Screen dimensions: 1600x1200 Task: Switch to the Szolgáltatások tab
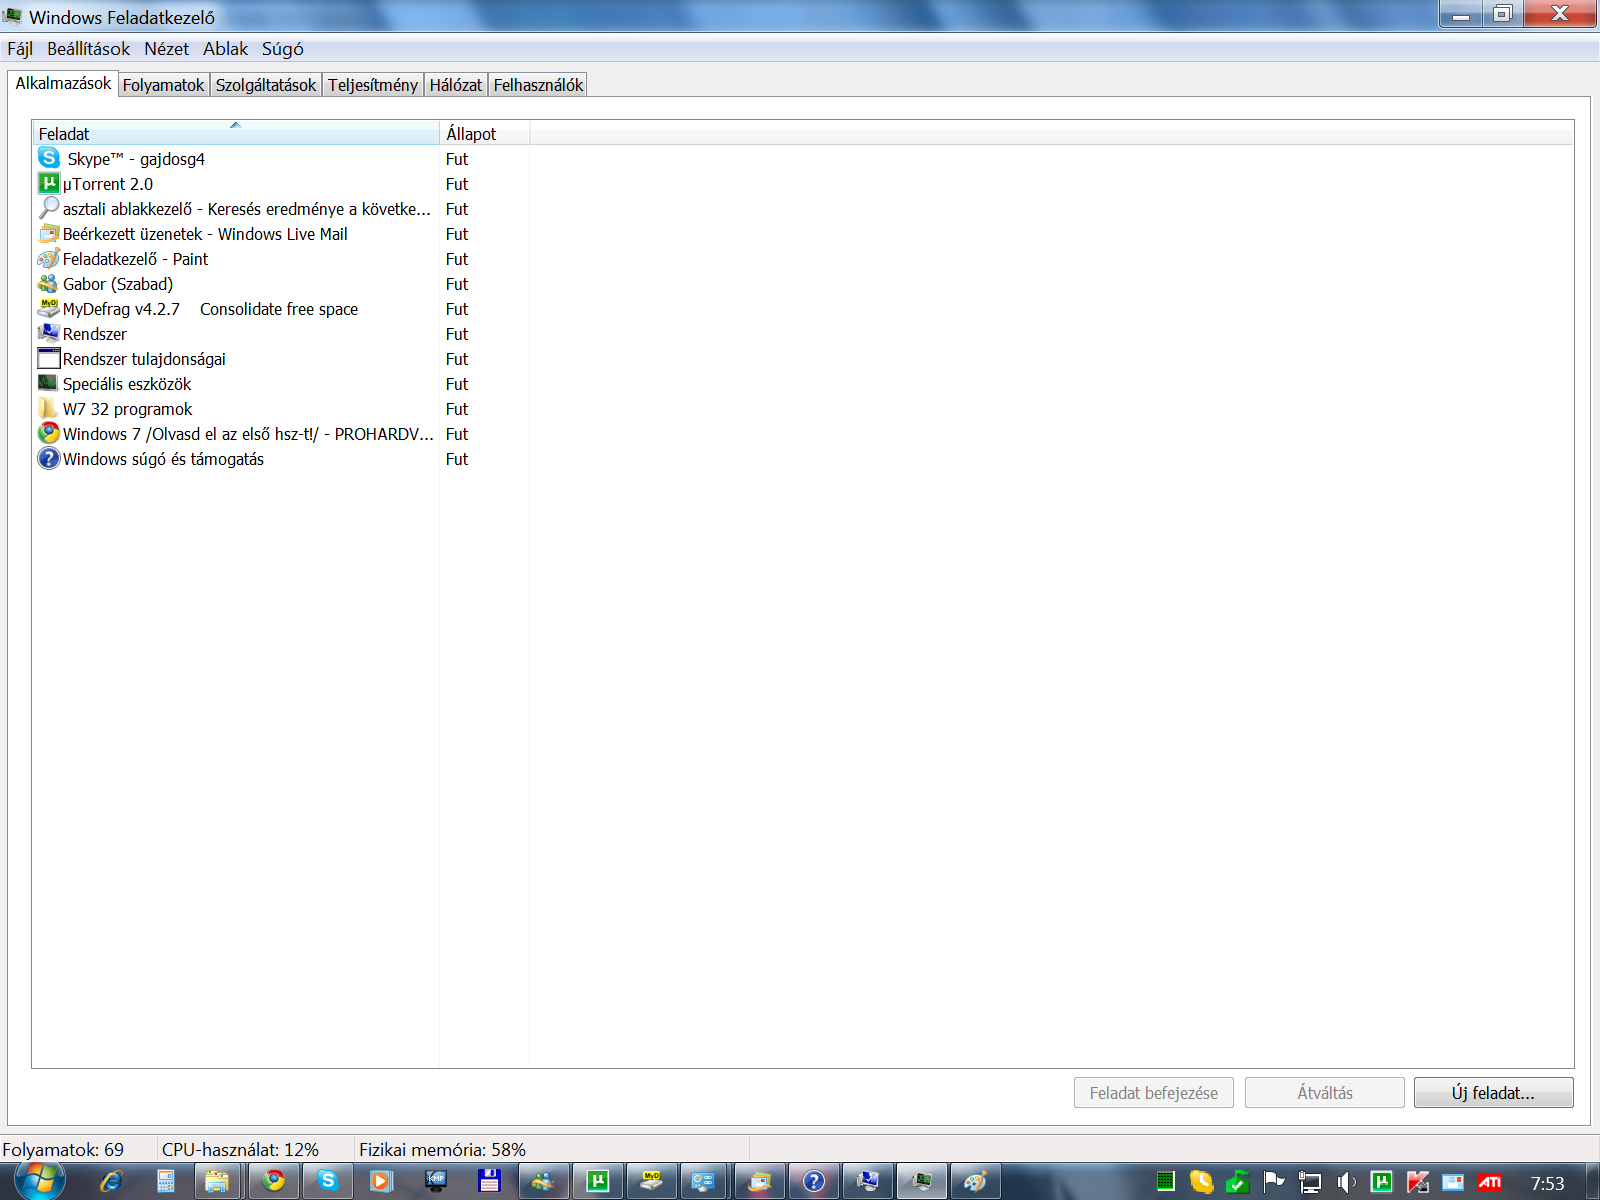(x=266, y=85)
